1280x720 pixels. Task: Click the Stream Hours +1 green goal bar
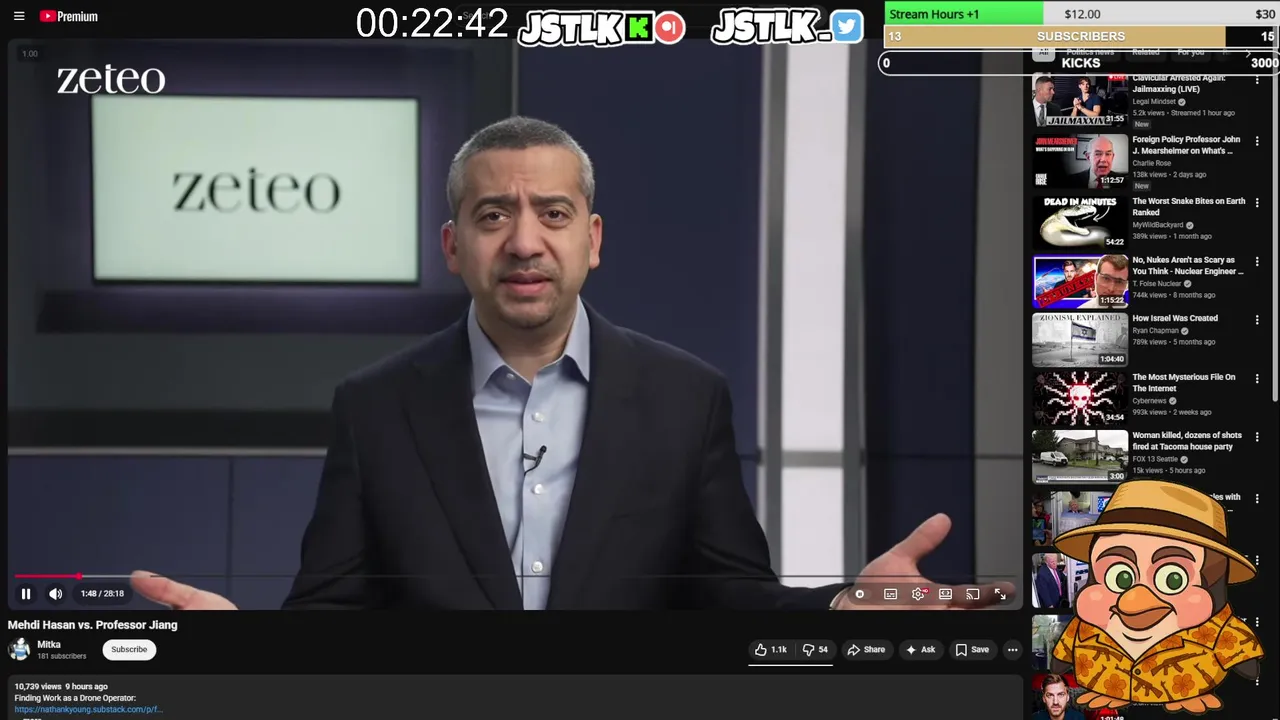[x=963, y=14]
